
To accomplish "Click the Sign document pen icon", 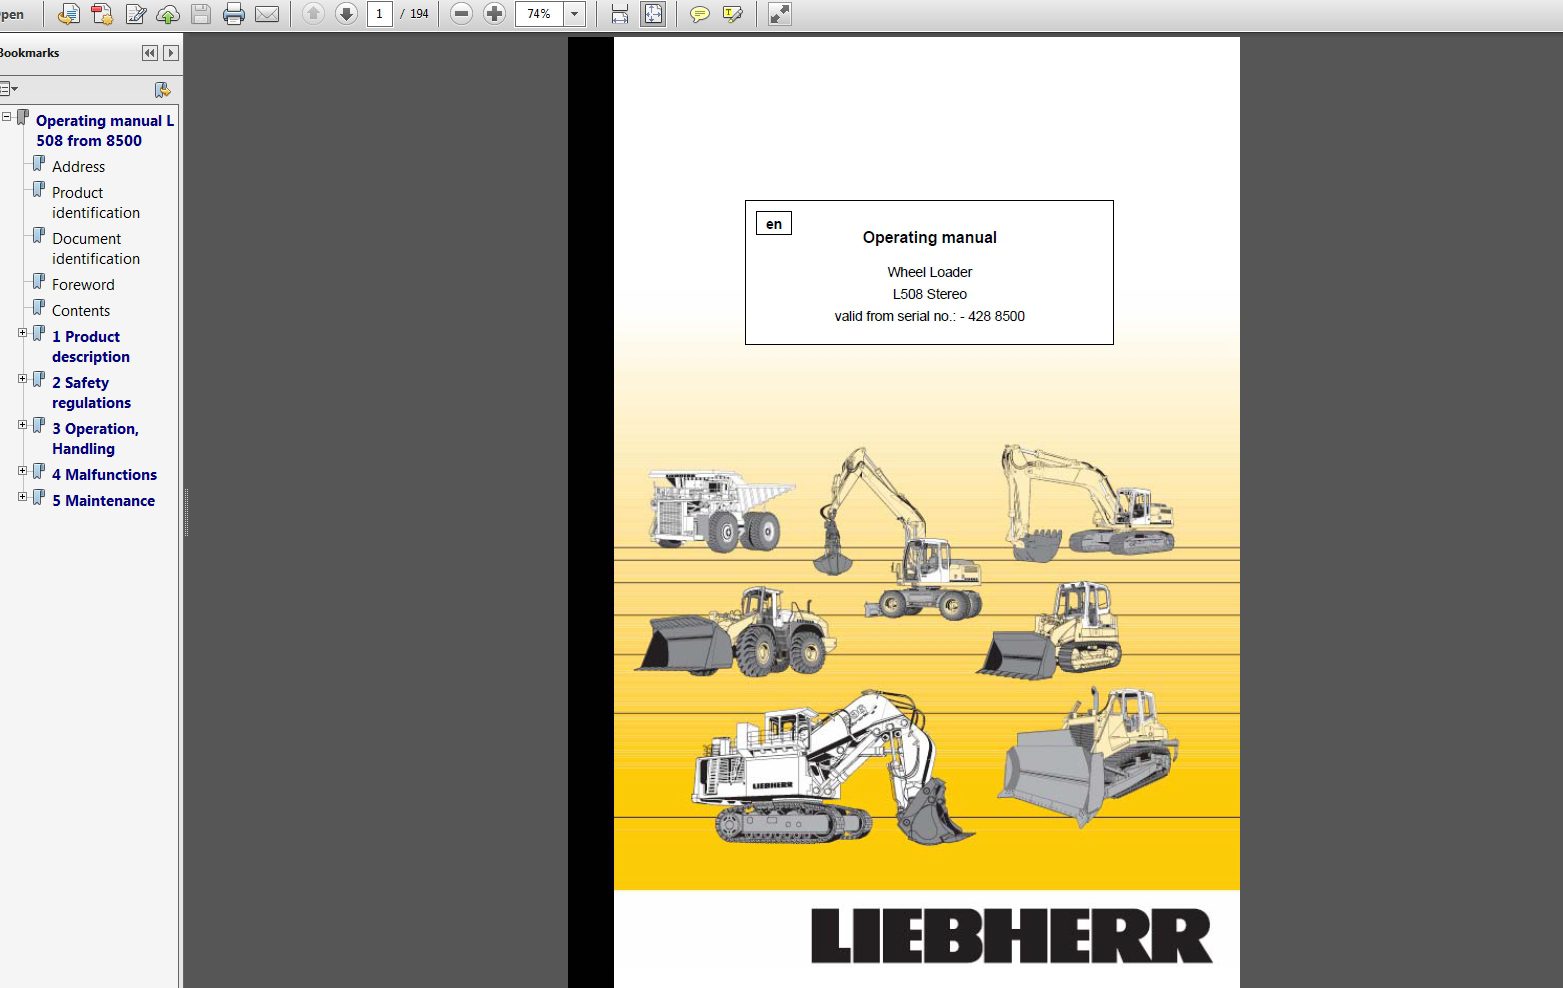I will (135, 14).
